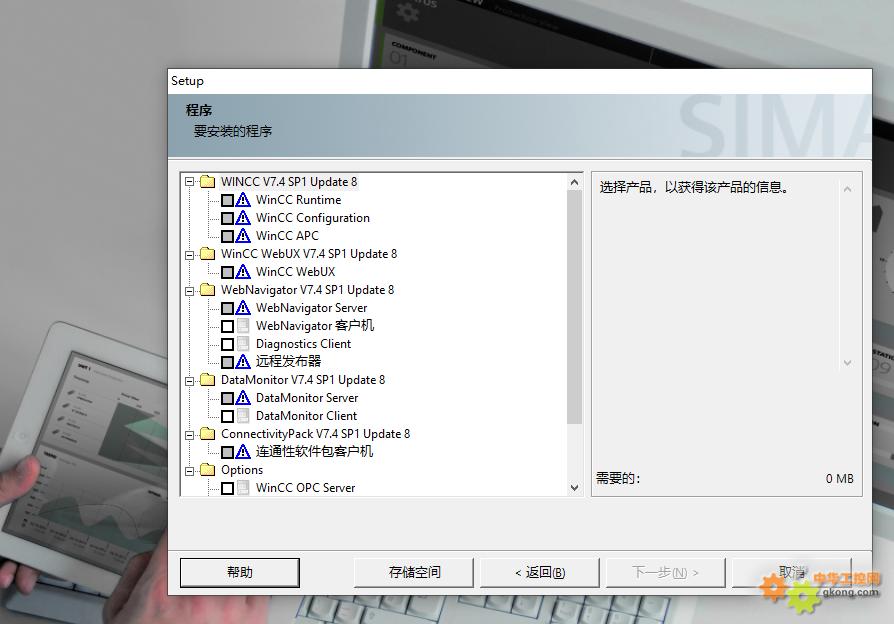Click the Options folder icon
This screenshot has width=894, height=624.
click(208, 470)
